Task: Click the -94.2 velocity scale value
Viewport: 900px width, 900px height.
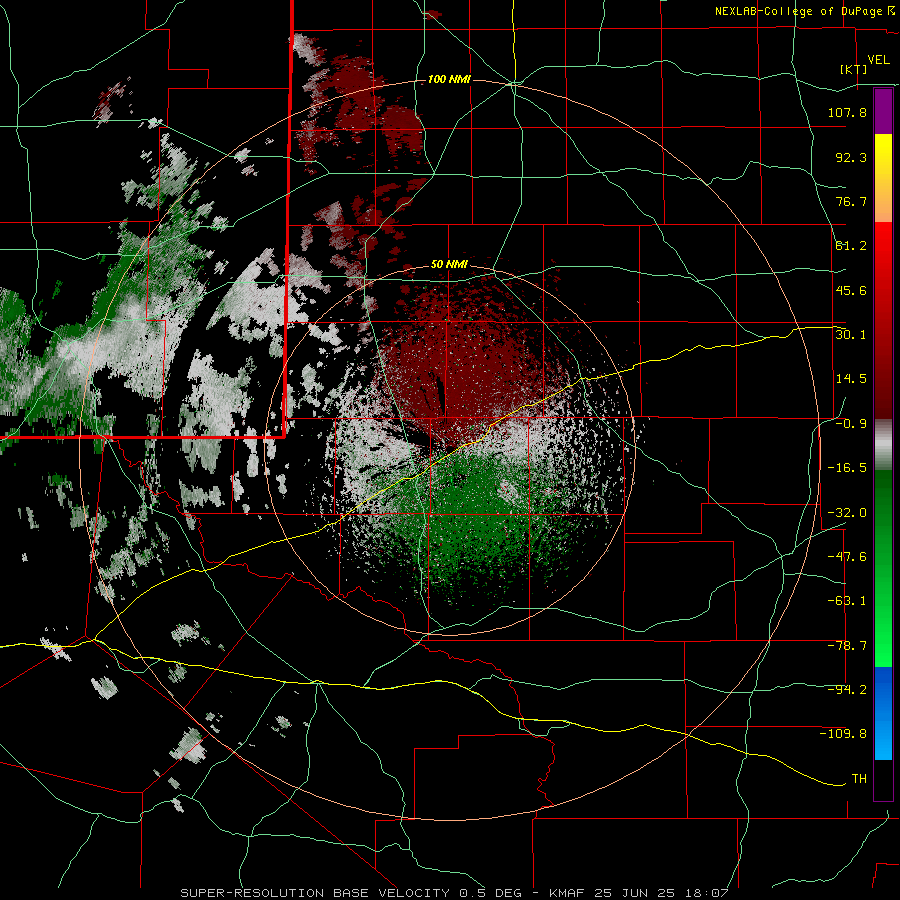Action: pos(847,690)
